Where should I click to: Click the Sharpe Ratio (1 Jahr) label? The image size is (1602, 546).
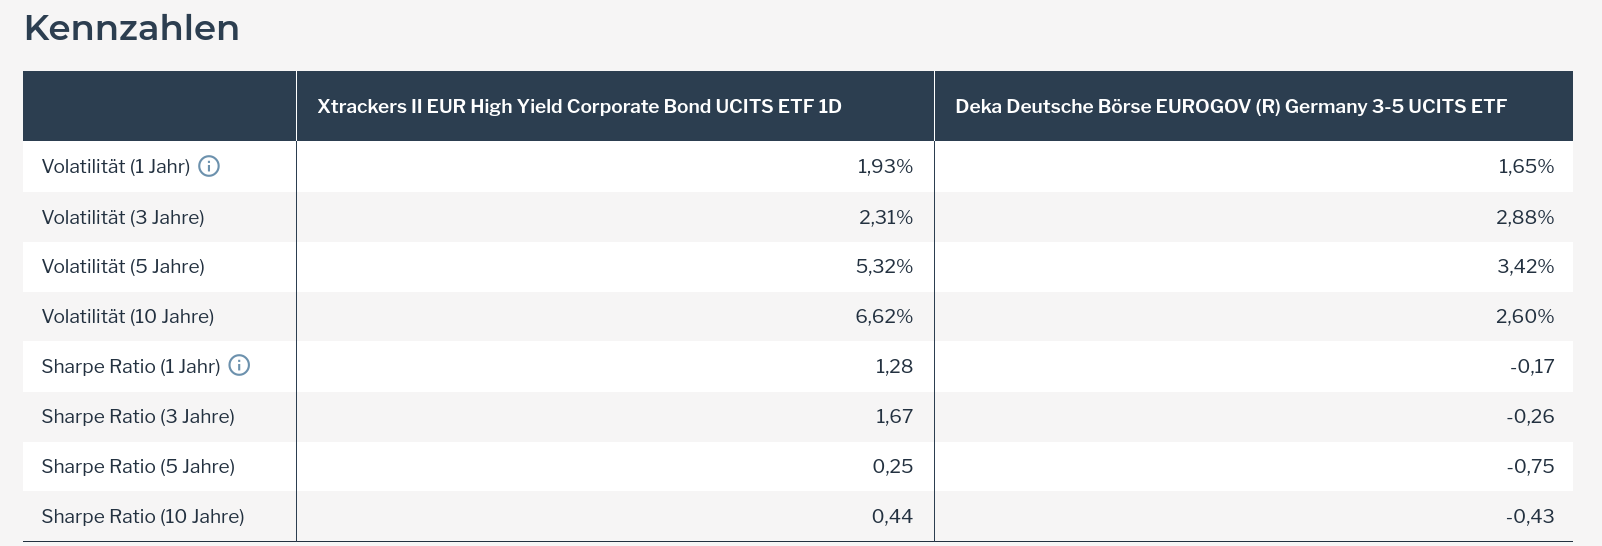point(131,367)
